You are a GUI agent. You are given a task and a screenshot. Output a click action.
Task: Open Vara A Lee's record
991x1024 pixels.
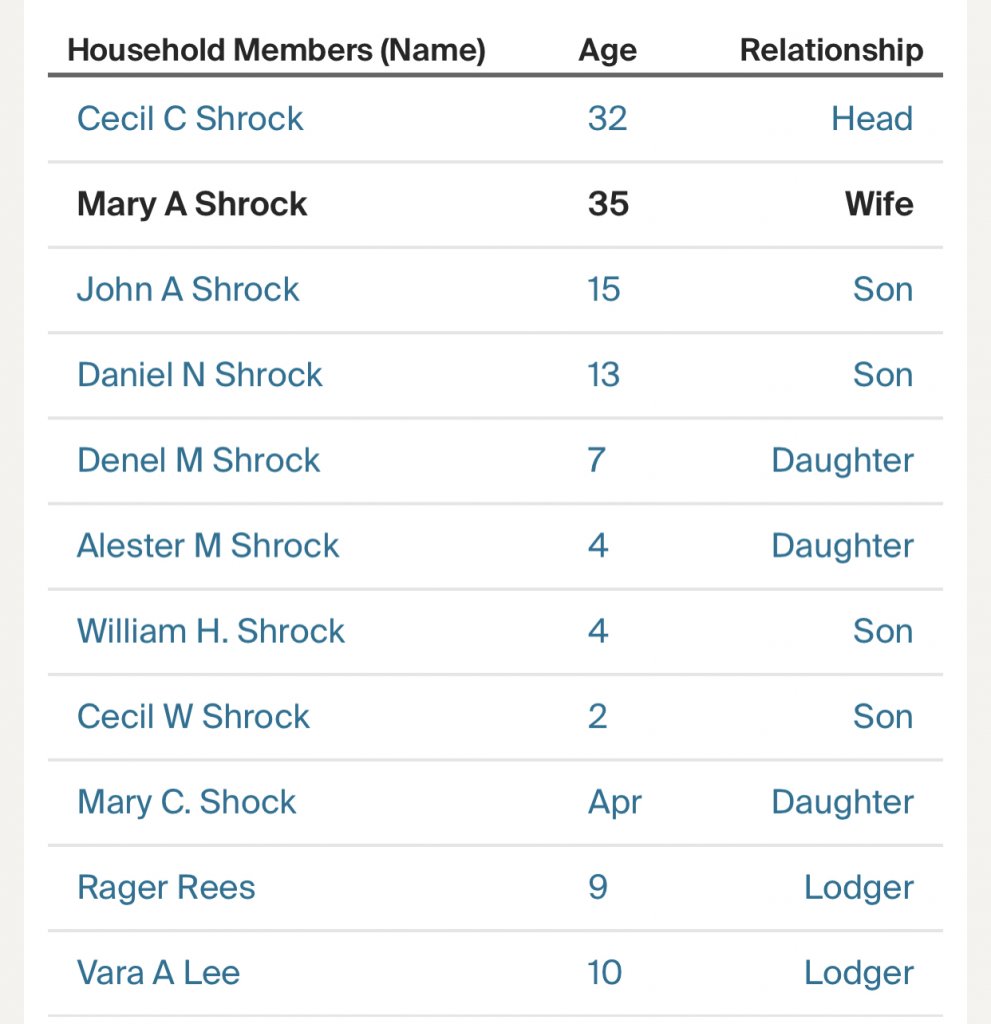tap(158, 973)
